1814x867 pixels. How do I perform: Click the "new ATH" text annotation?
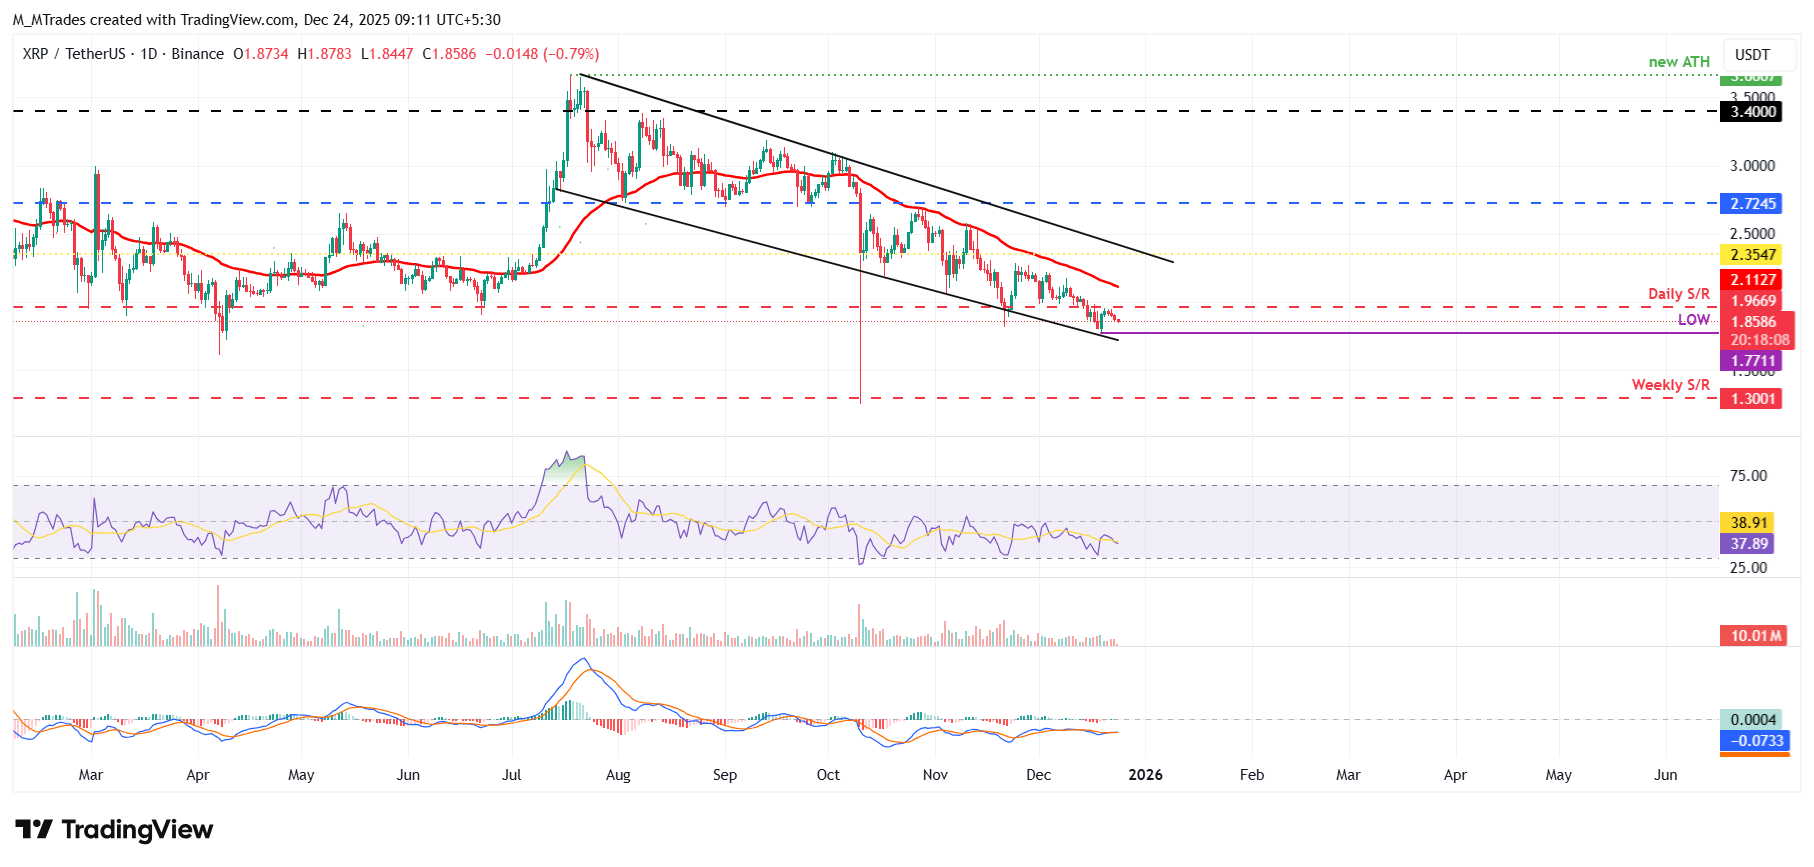1679,62
